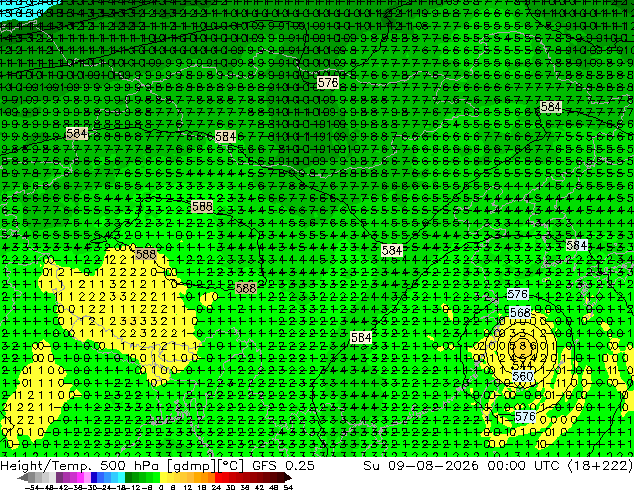Image resolution: width=634 pixels, height=490 pixels.
Task: Click the '(18+222)' forecast run text
Action: [x=600, y=466]
